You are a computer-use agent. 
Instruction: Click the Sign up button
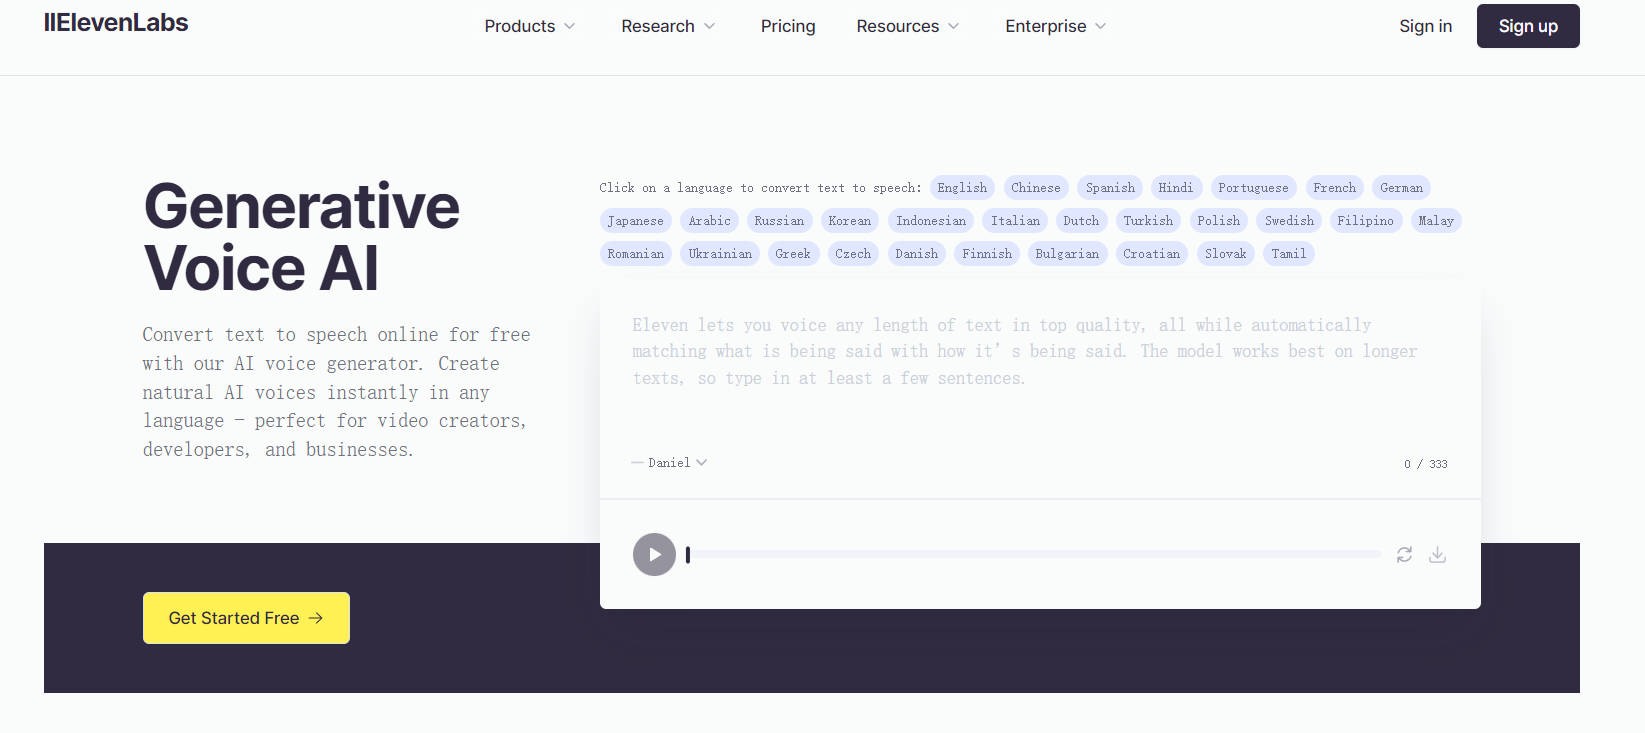(1528, 26)
